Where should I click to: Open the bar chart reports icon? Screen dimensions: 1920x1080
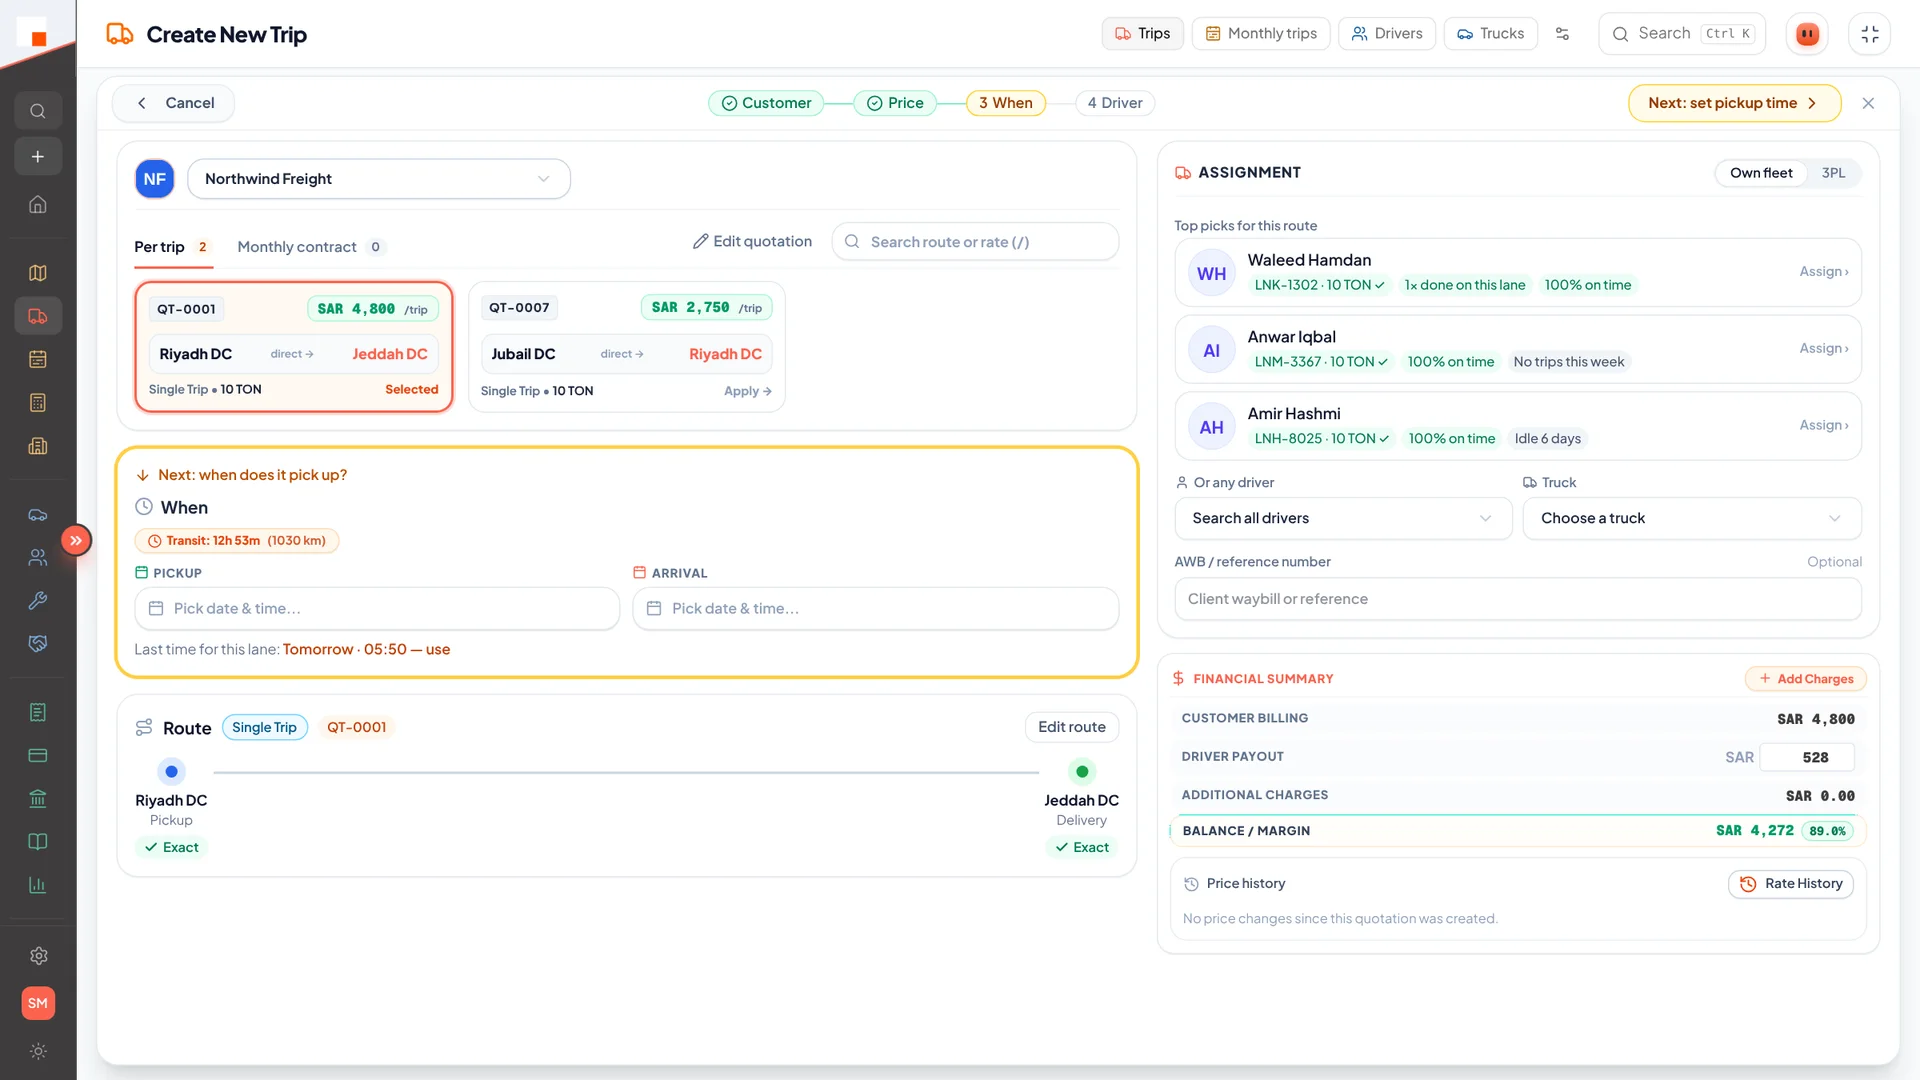(x=38, y=885)
